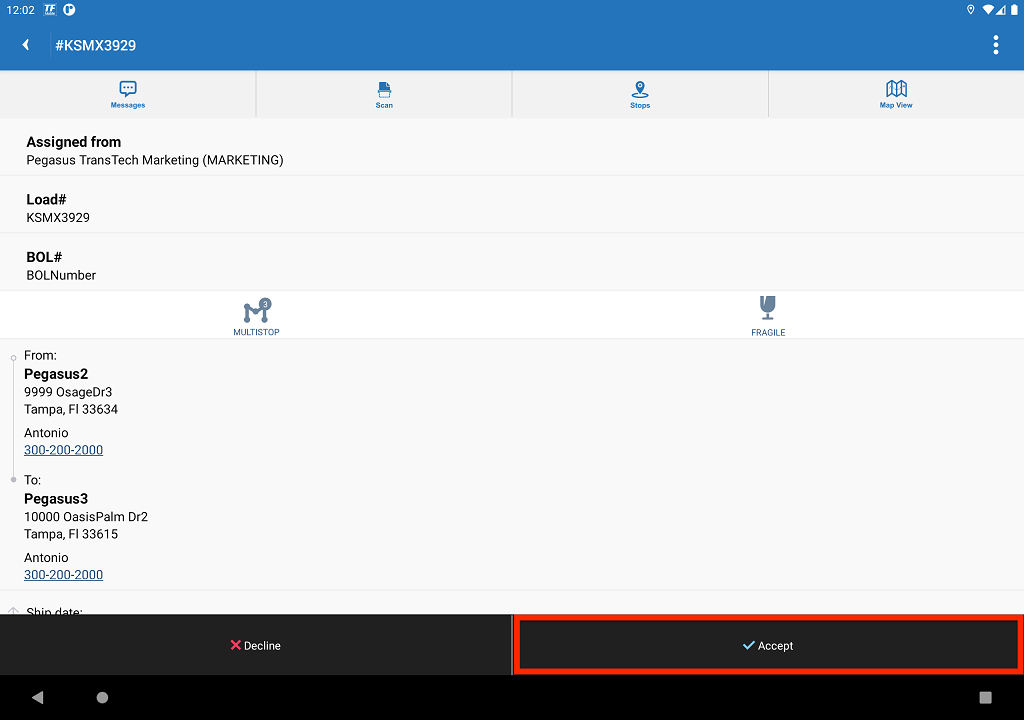The width and height of the screenshot is (1024, 720).
Task: Select contact Antonio under Pegasus3
Action: tap(46, 557)
